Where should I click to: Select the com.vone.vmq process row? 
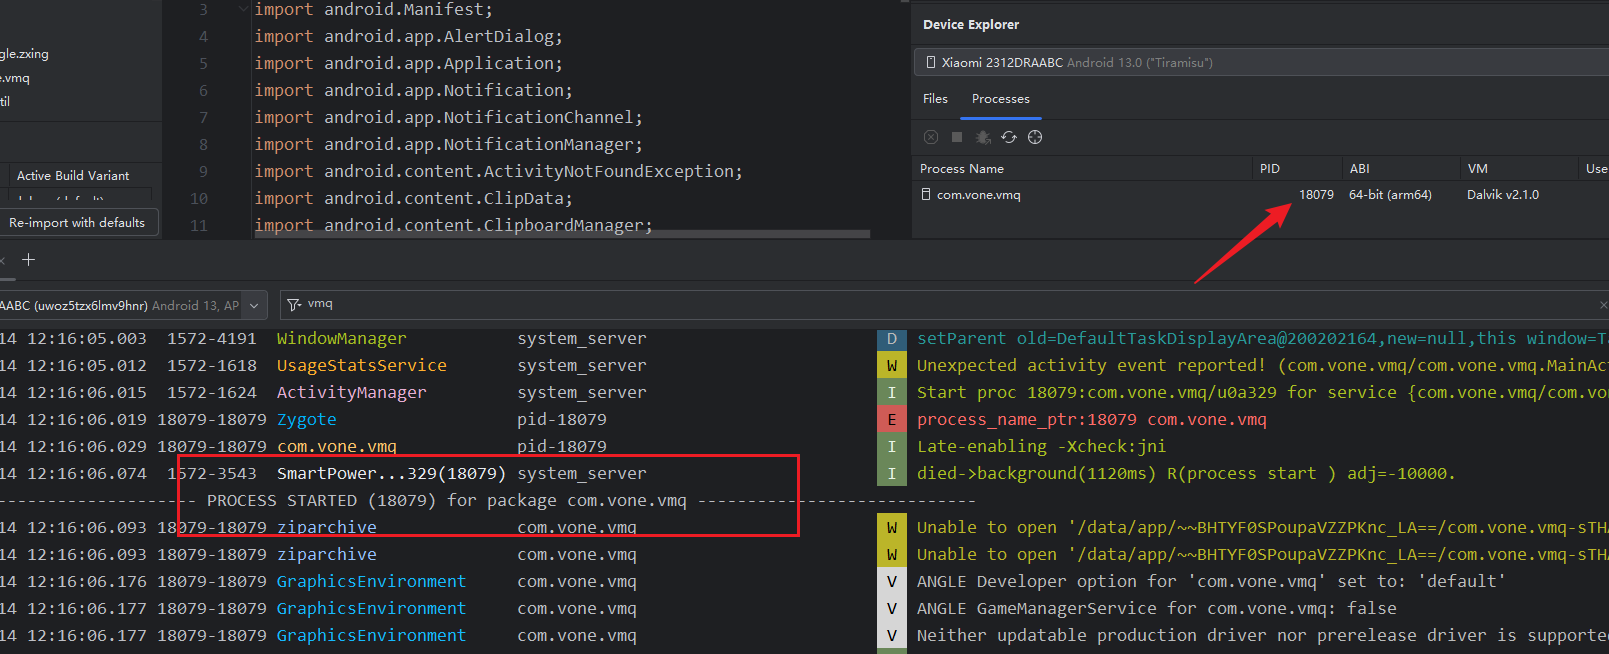click(978, 195)
